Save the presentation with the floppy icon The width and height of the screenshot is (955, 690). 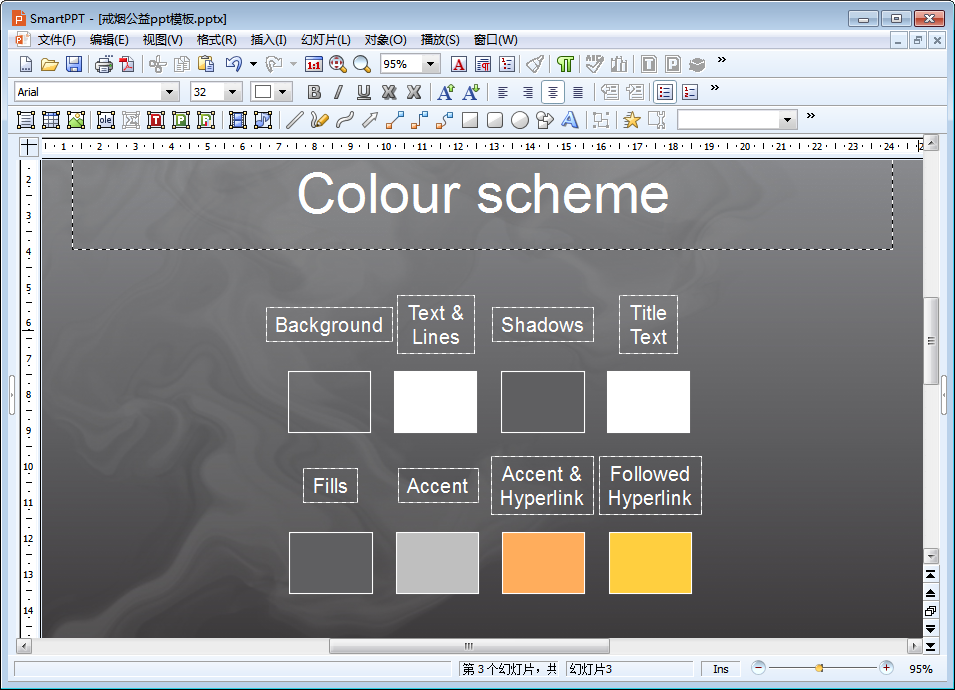(74, 64)
